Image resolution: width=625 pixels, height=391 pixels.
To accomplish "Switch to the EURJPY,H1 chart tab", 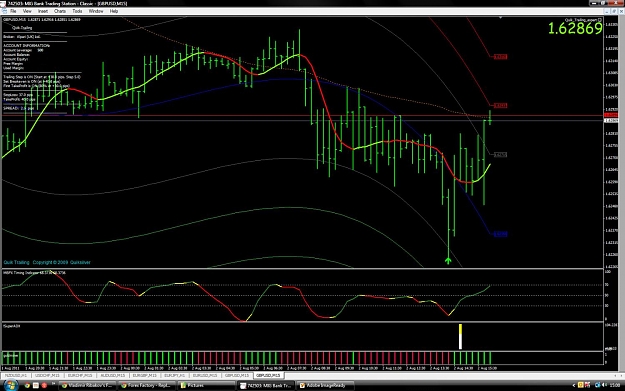I will pyautogui.click(x=174, y=375).
